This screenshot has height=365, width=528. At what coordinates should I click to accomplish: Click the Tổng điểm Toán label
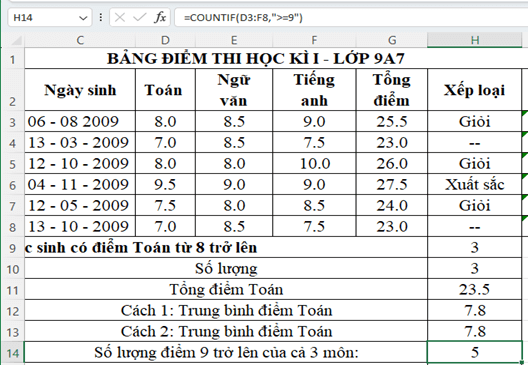point(226,290)
